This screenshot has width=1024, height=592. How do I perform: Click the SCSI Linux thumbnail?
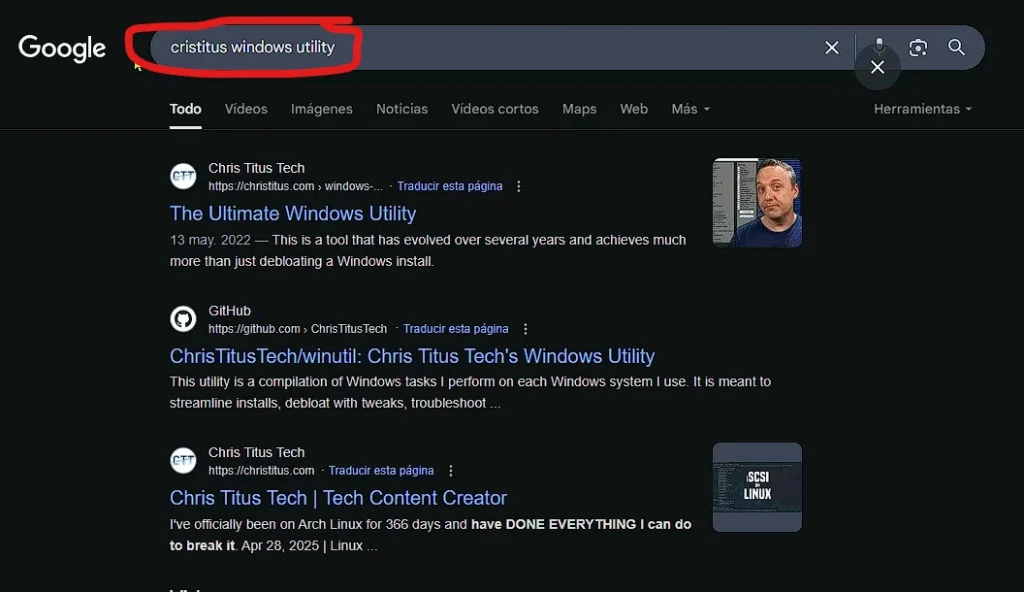(x=757, y=487)
